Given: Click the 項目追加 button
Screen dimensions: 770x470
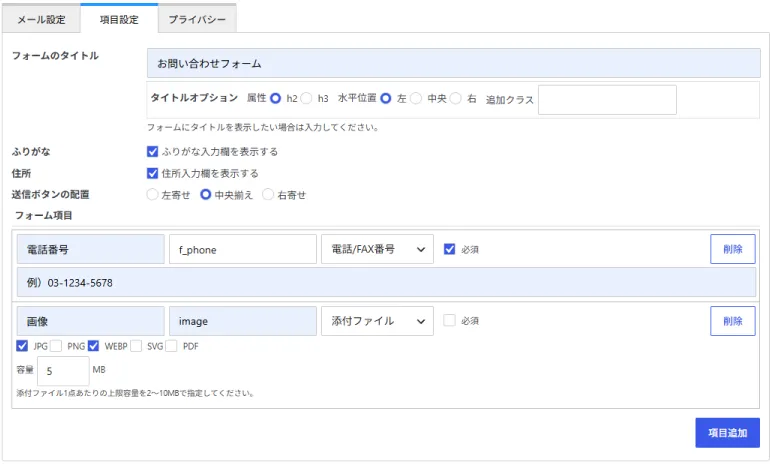Looking at the screenshot, I should [727, 433].
